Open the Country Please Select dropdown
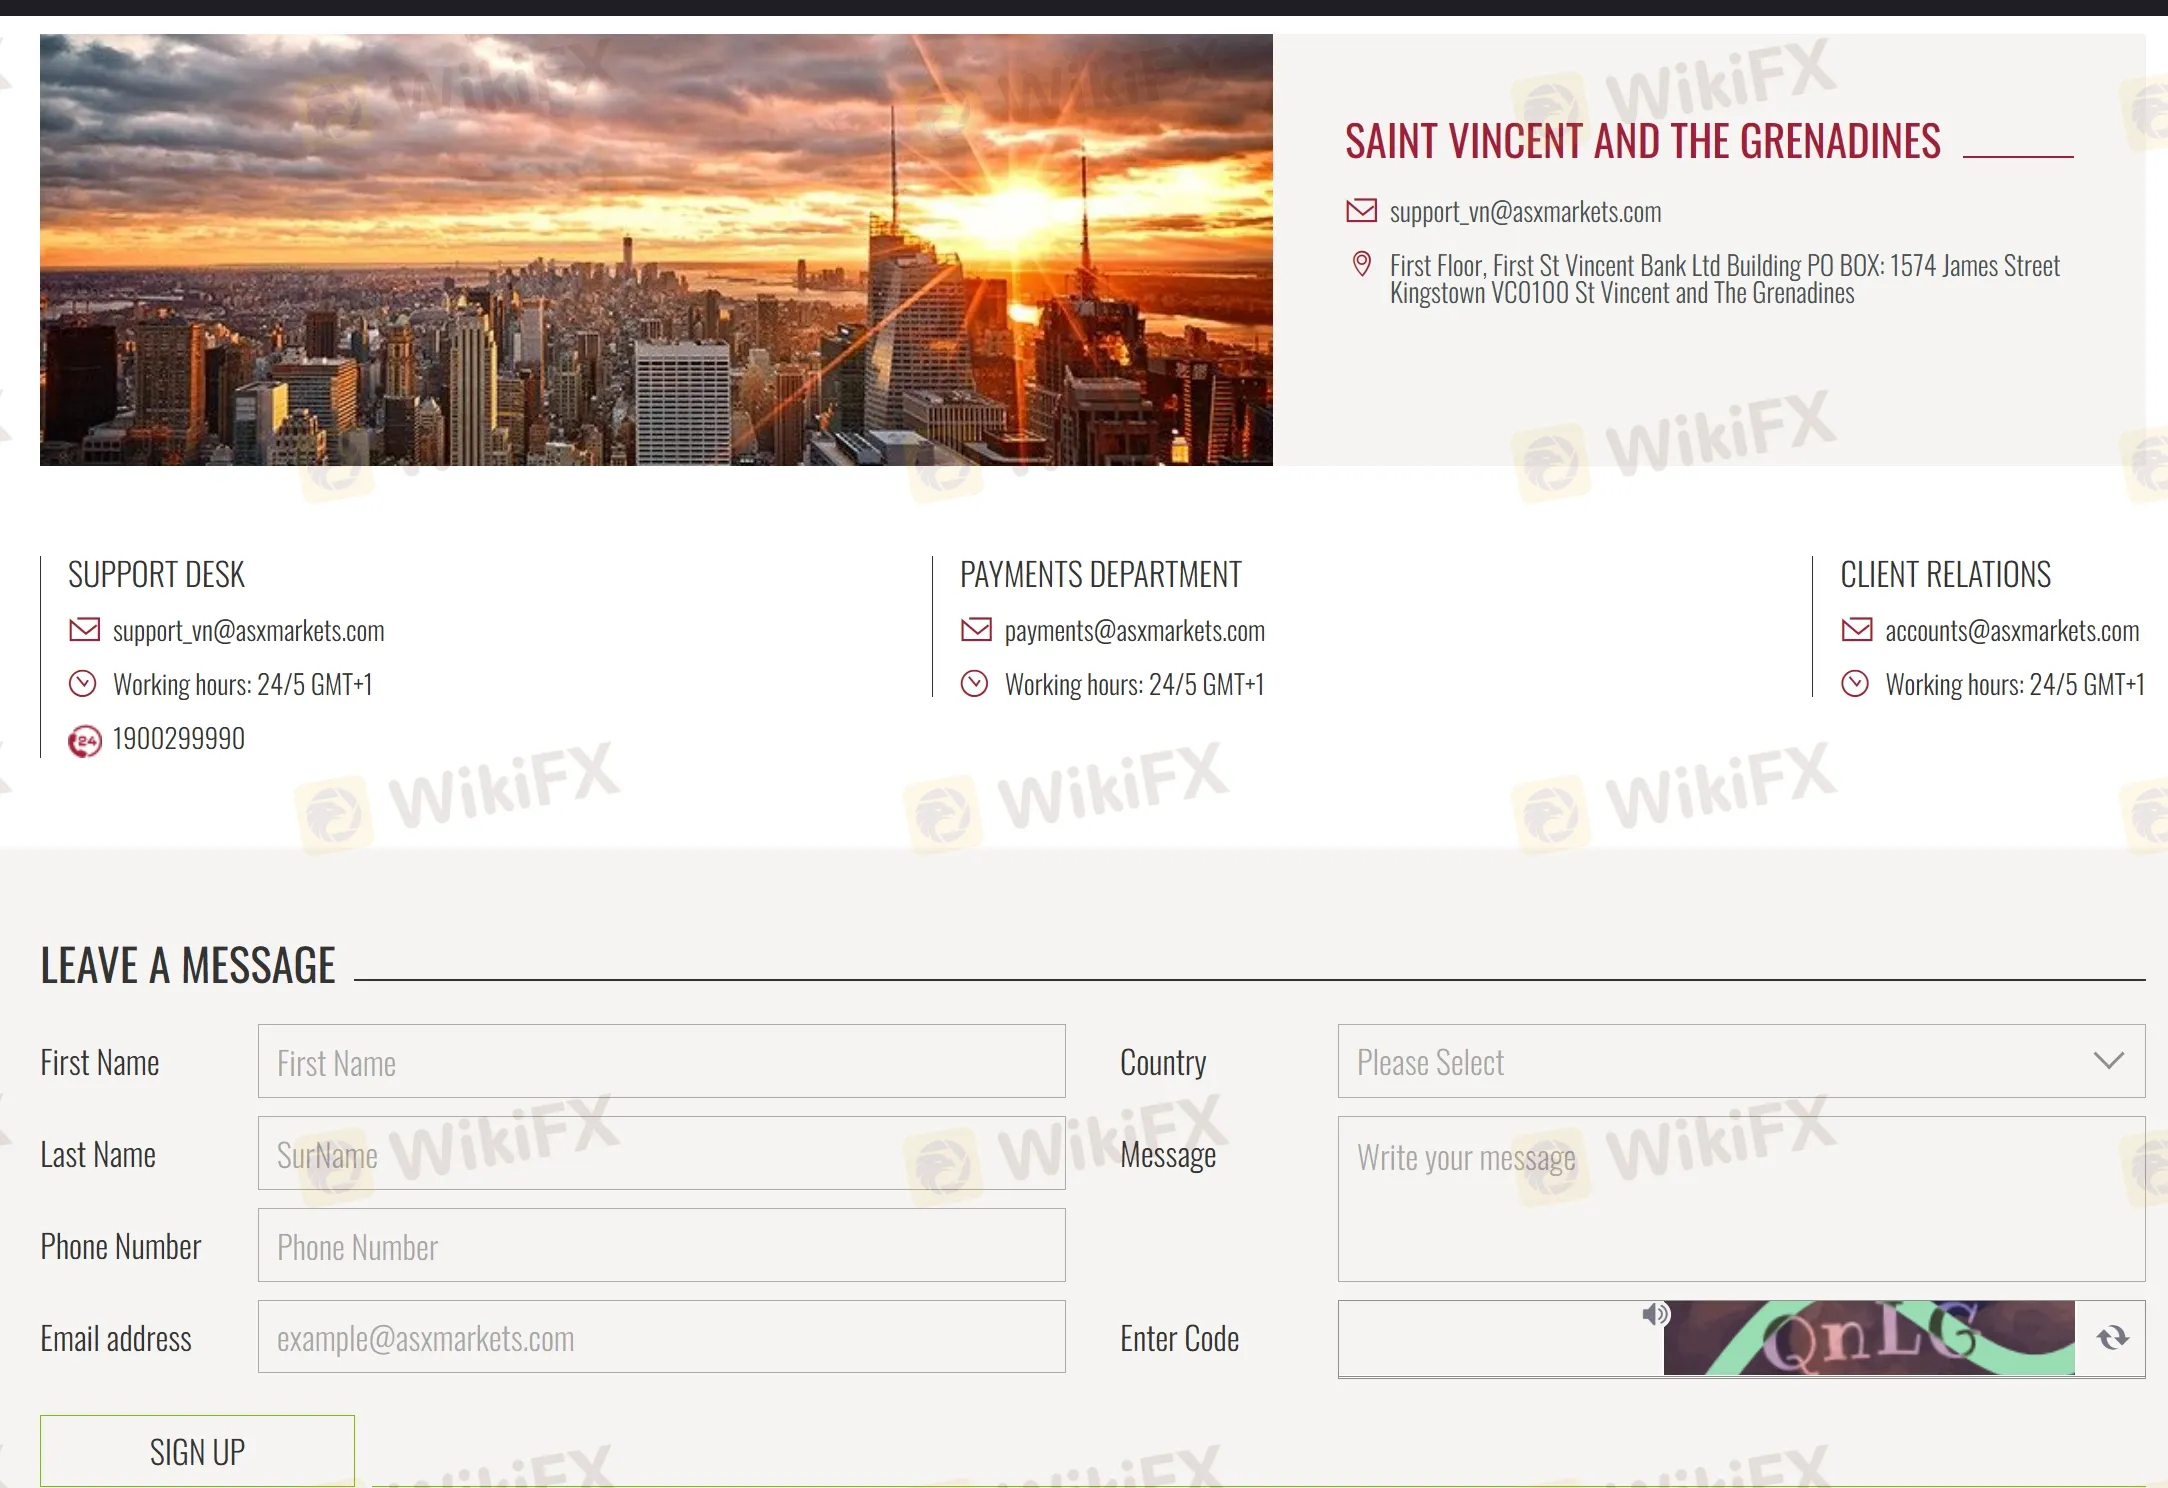Viewport: 2168px width, 1488px height. pyautogui.click(x=1700, y=1061)
